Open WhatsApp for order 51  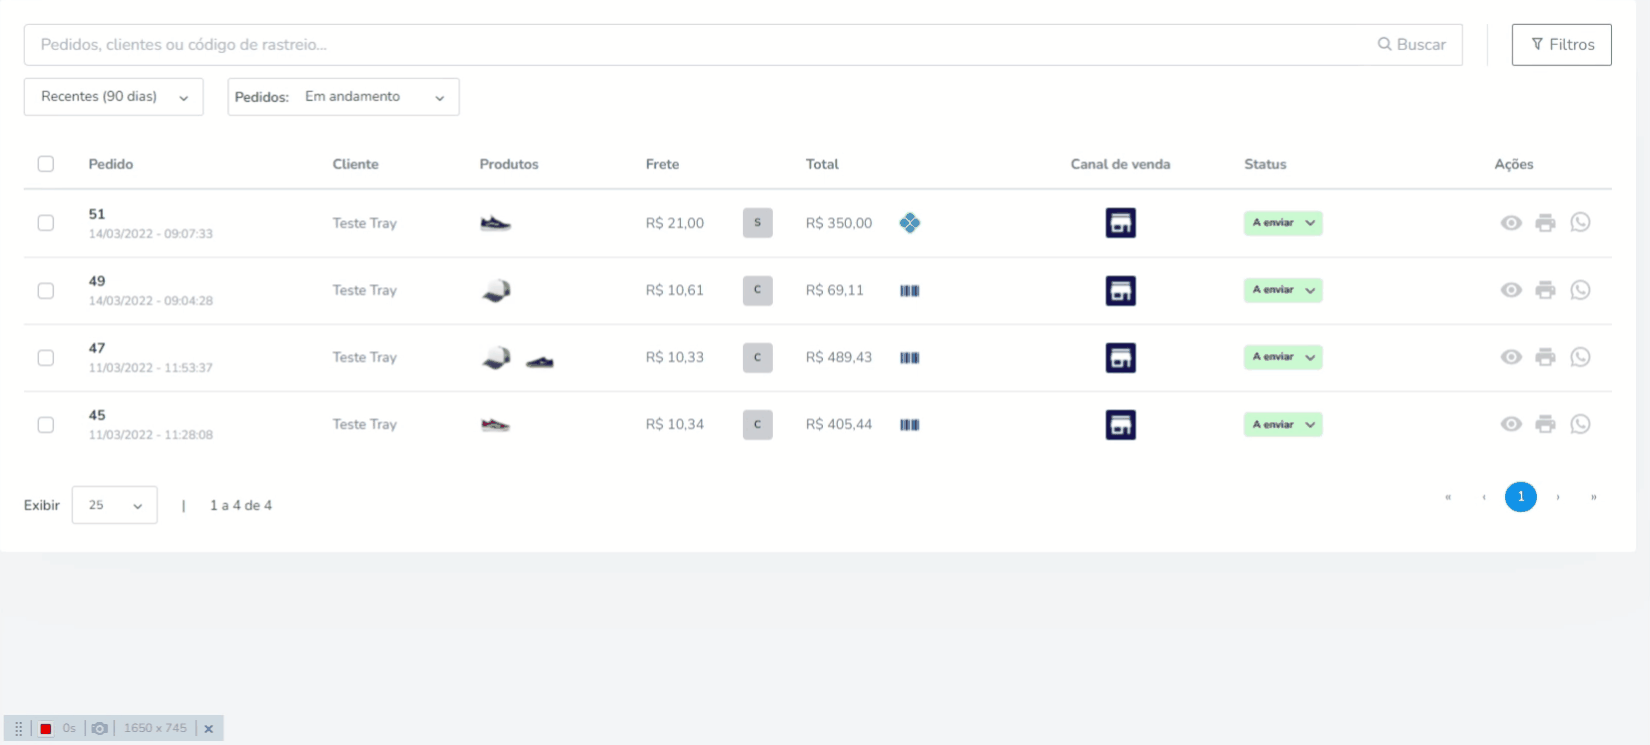point(1580,222)
